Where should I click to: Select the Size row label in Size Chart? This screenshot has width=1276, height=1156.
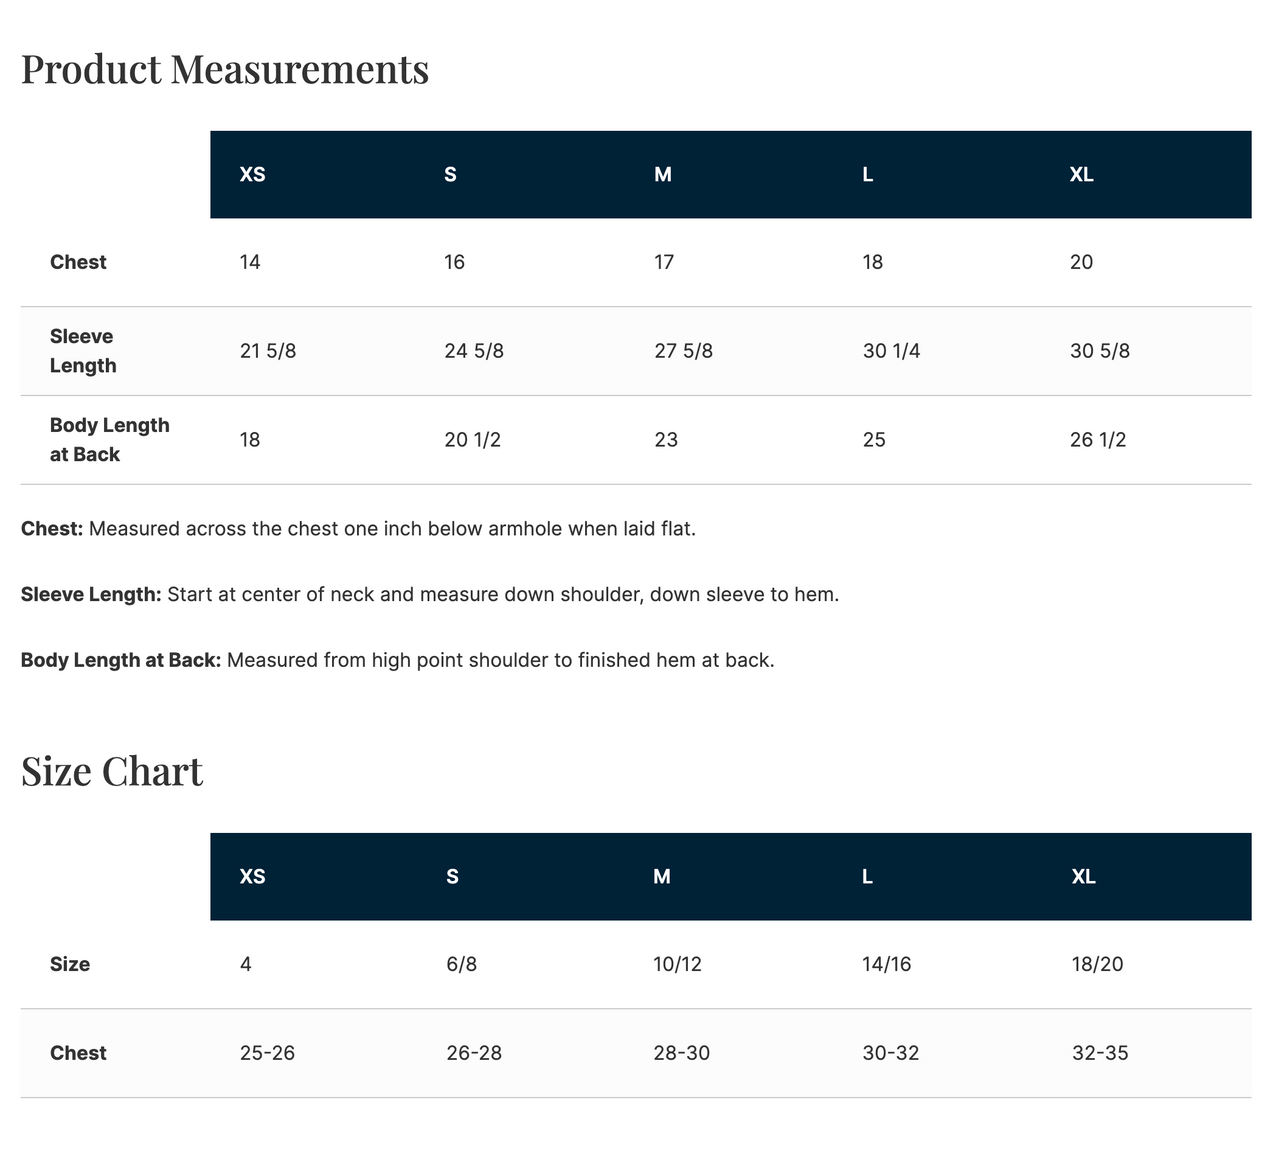[x=70, y=965]
